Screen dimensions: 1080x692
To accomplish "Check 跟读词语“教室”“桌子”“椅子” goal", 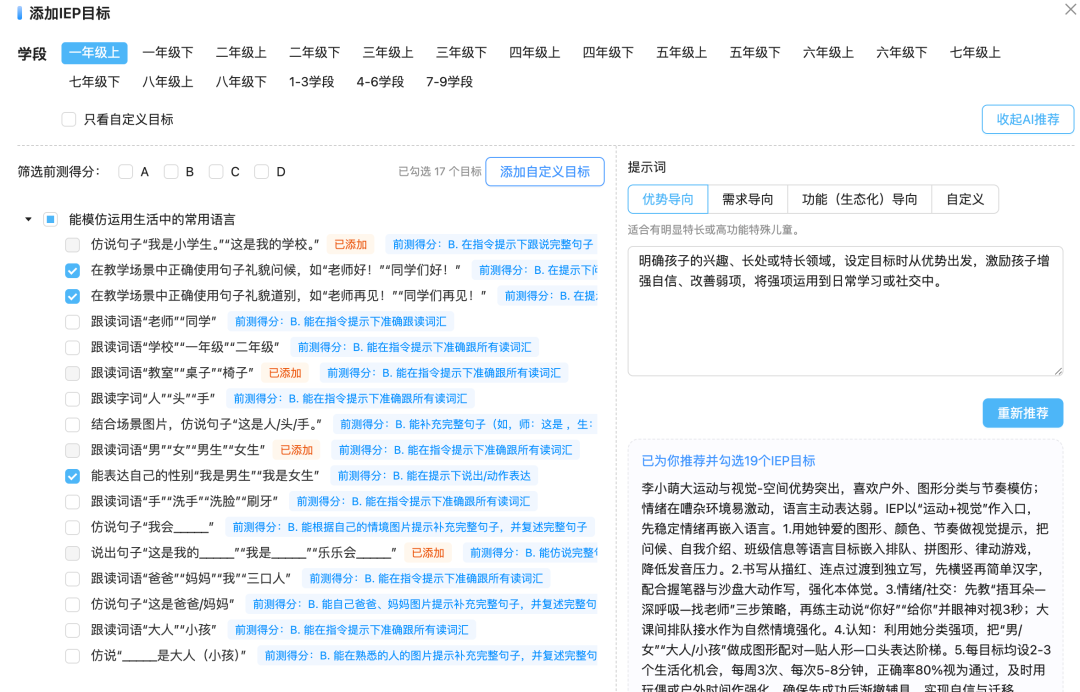I will click(72, 373).
